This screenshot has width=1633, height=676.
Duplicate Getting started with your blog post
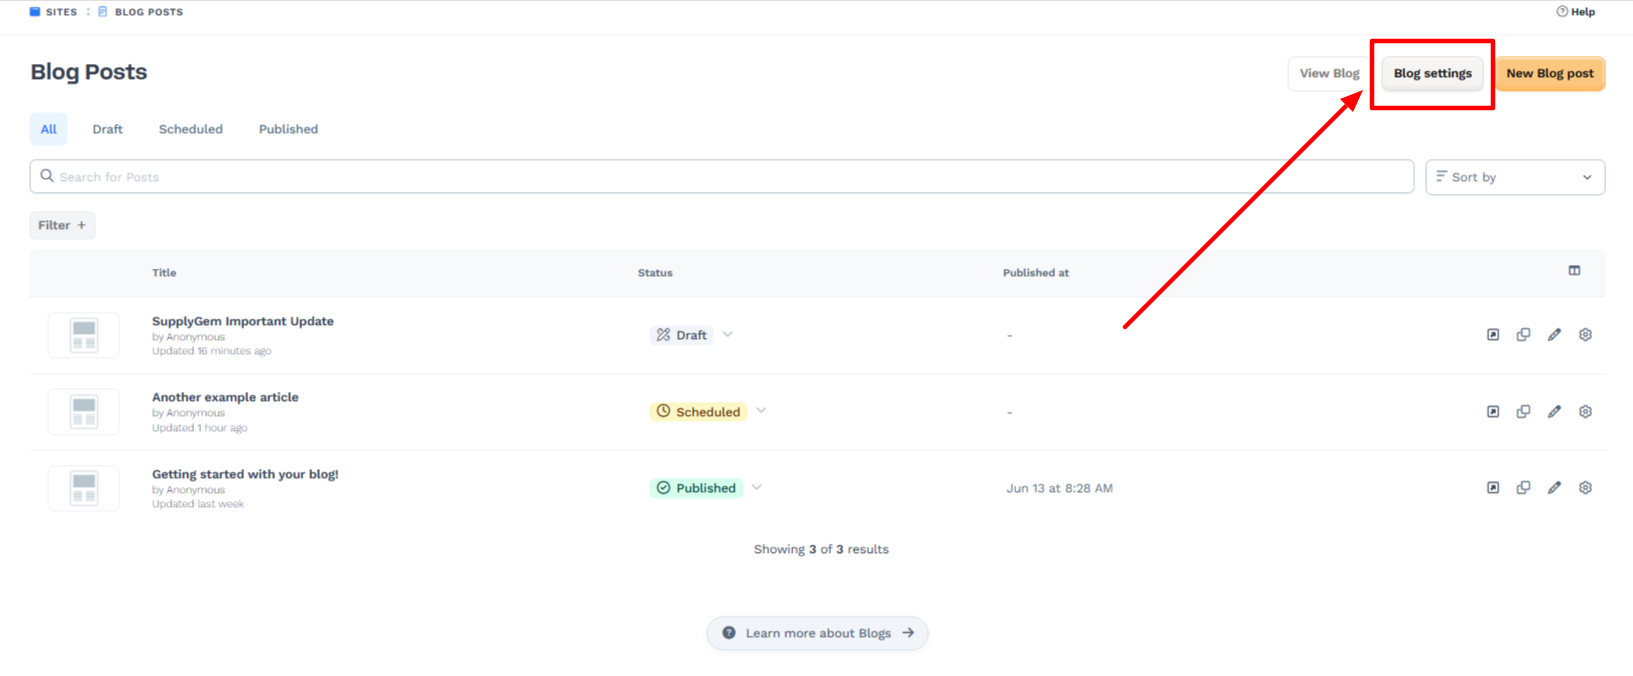pyautogui.click(x=1523, y=488)
